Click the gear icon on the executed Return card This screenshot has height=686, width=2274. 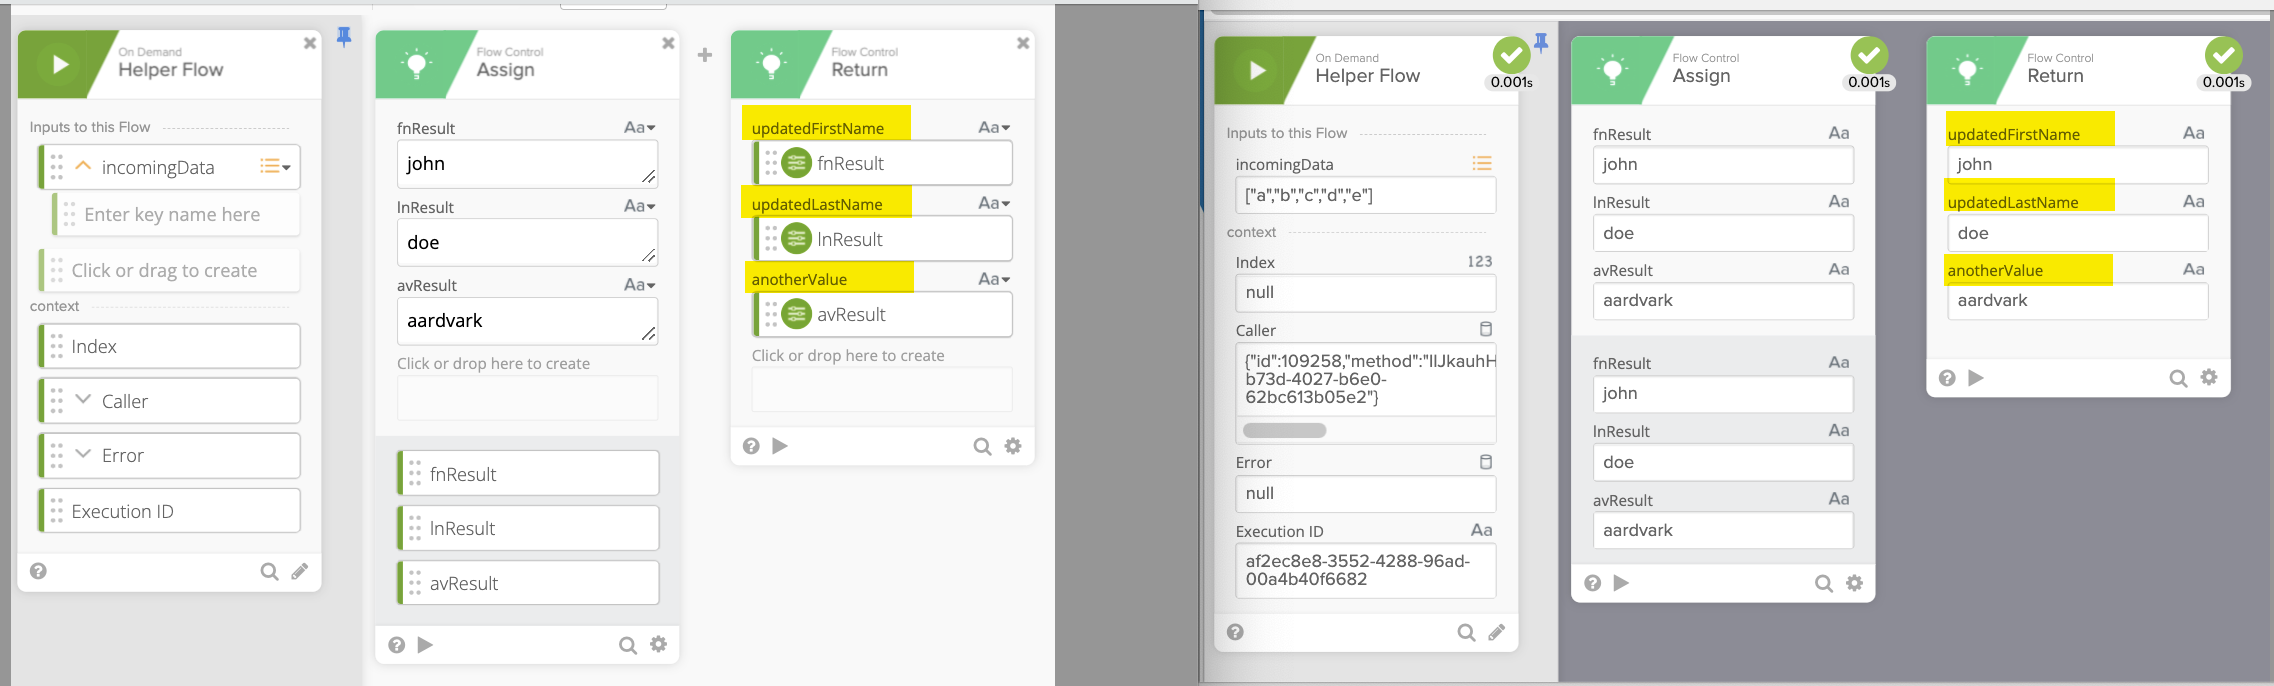2209,377
